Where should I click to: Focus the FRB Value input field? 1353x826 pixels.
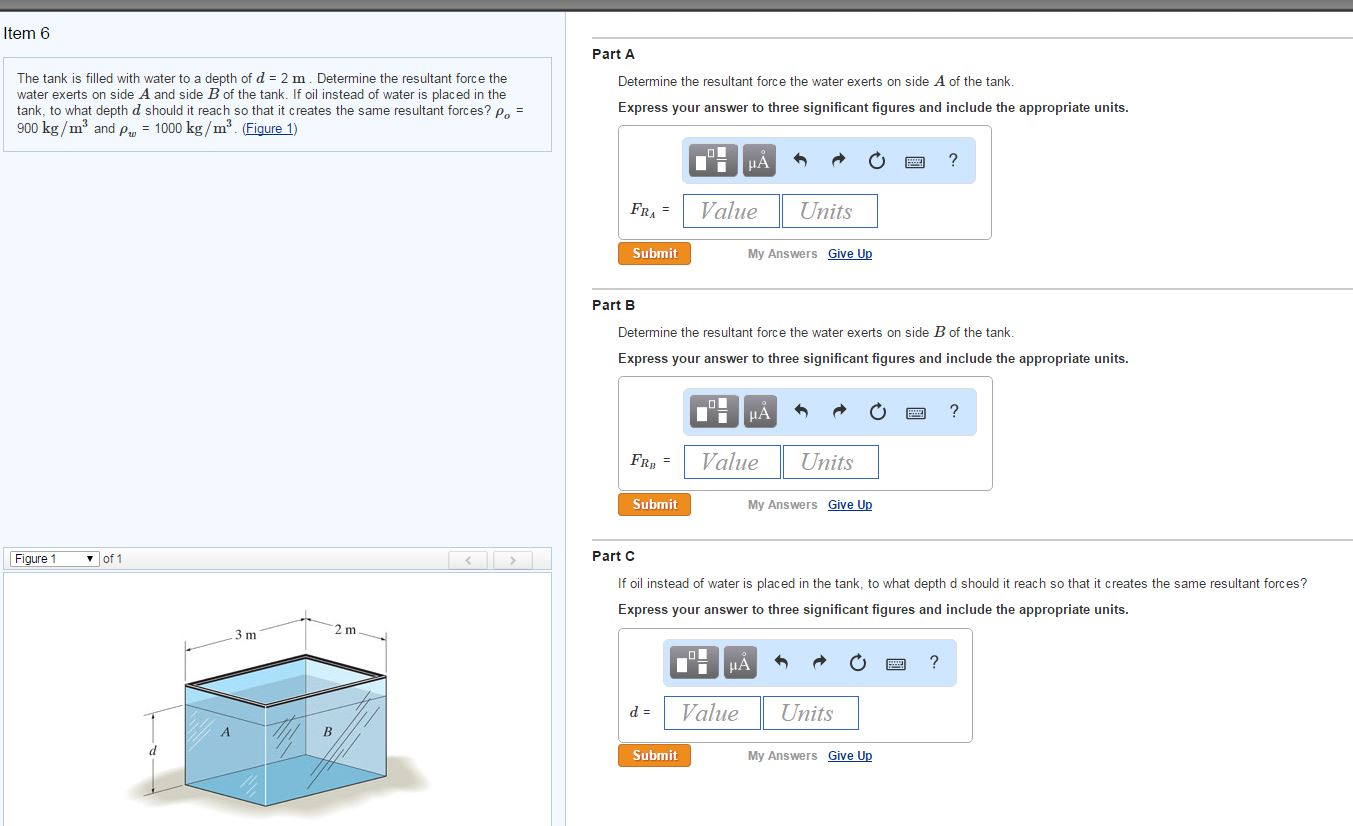732,462
